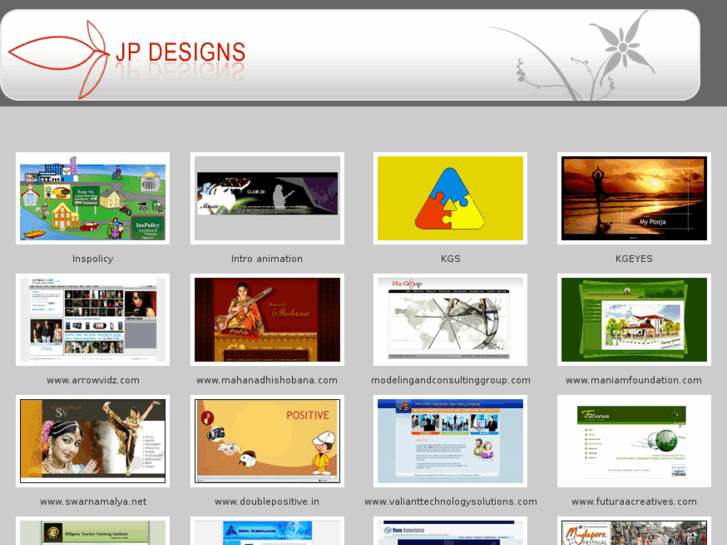
Task: Click the JP Designs logo
Action: pos(127,59)
